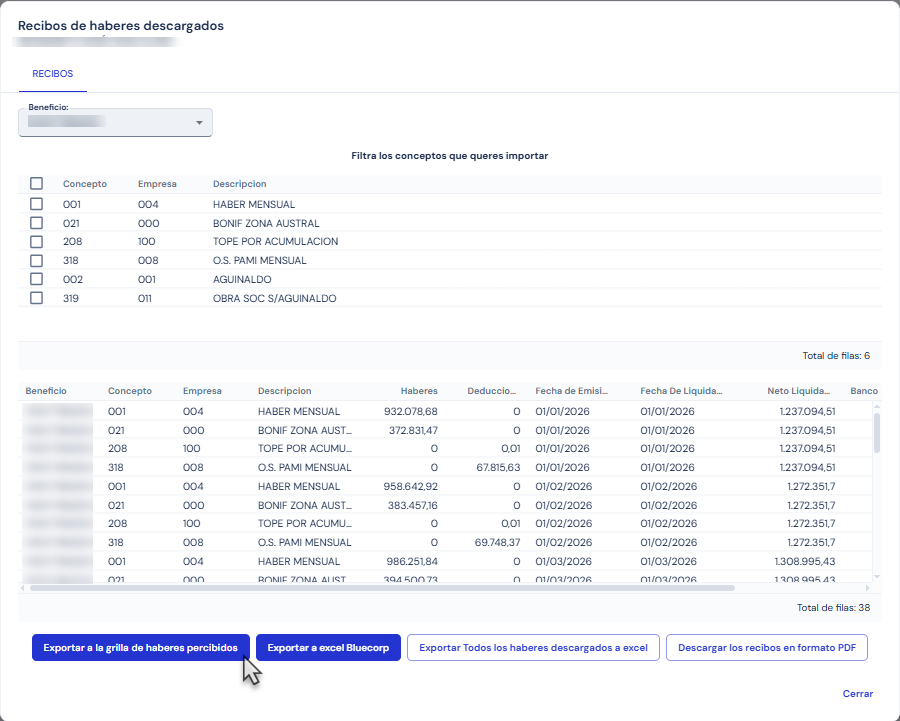Click the Beneficio dropdown arrow
The image size is (900, 721).
point(199,123)
